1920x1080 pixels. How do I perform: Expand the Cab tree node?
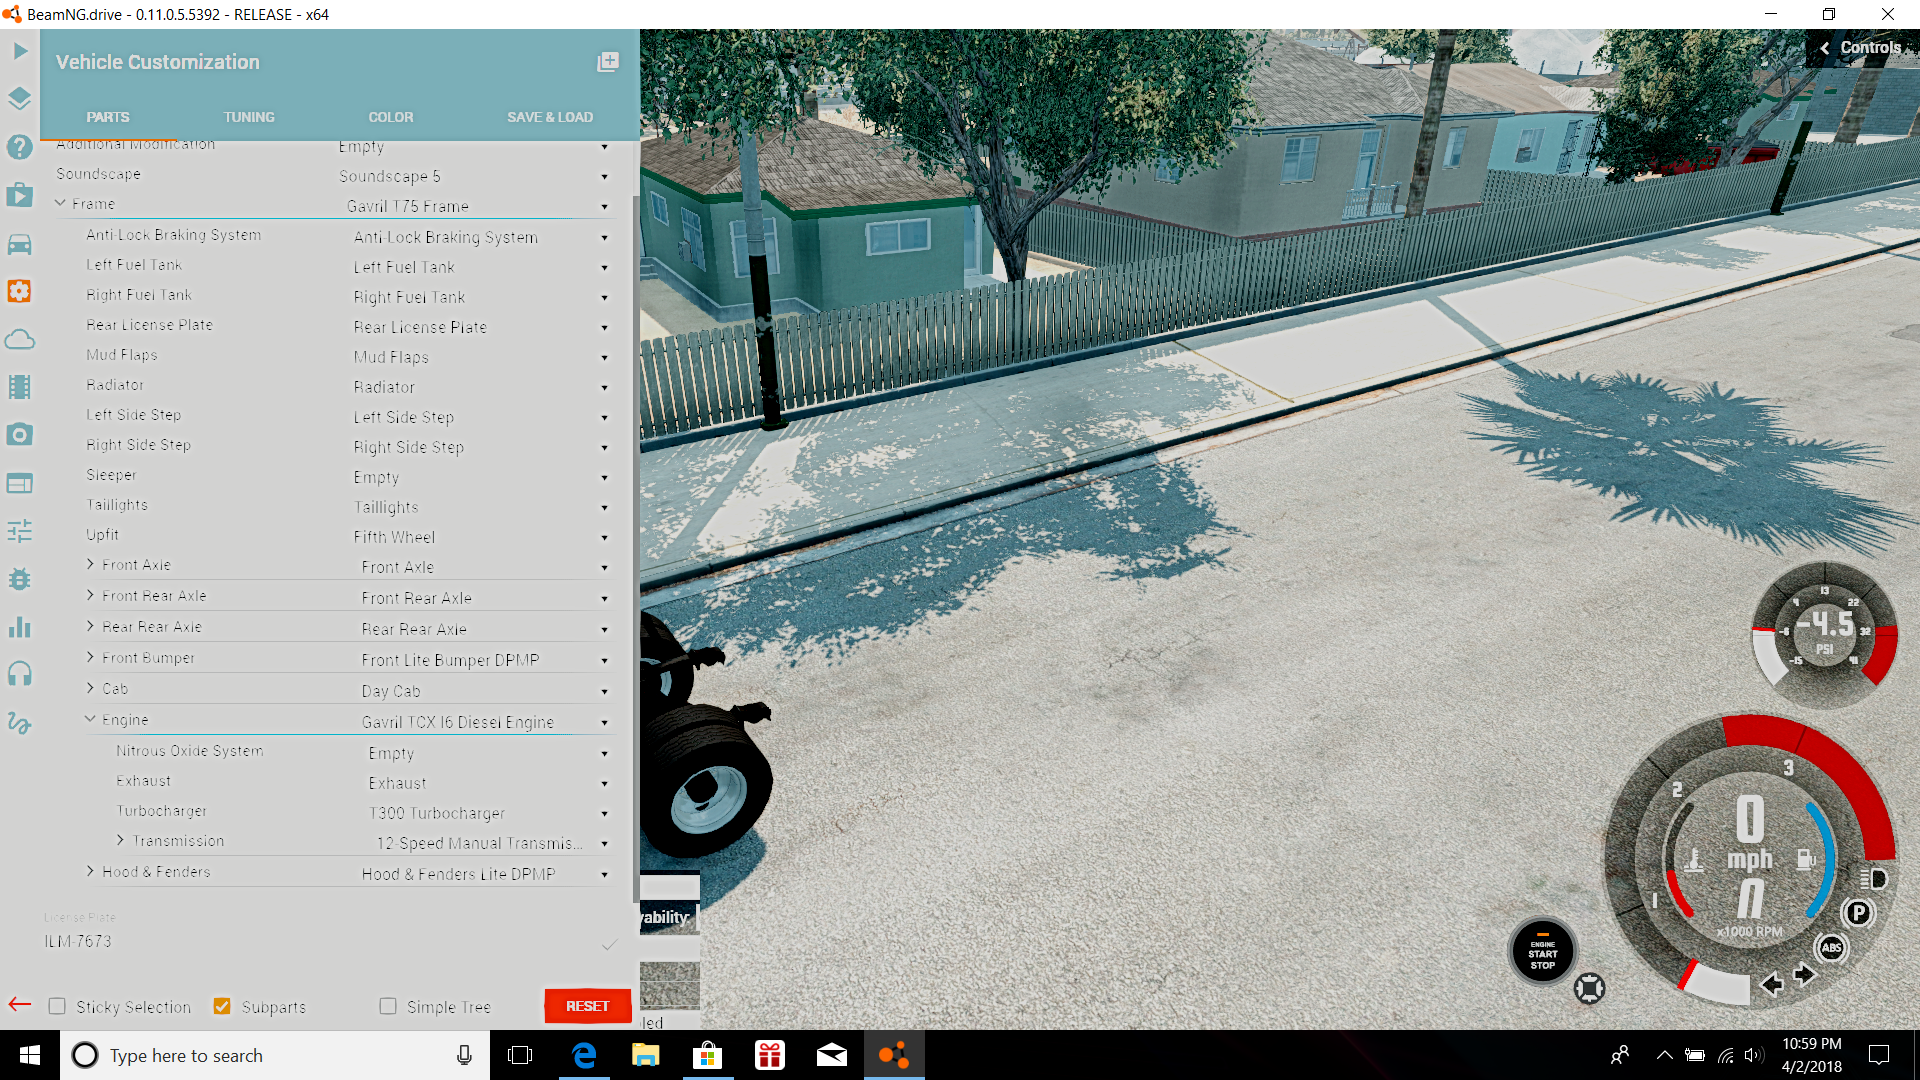90,688
